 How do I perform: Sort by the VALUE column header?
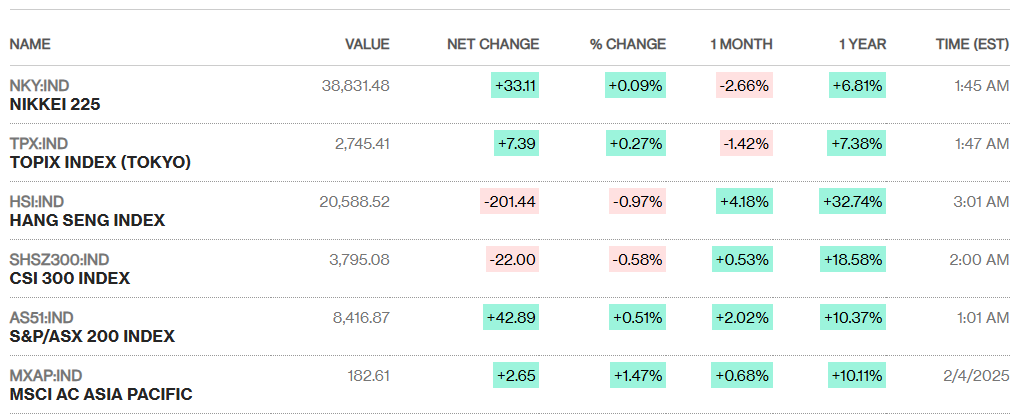tap(367, 44)
